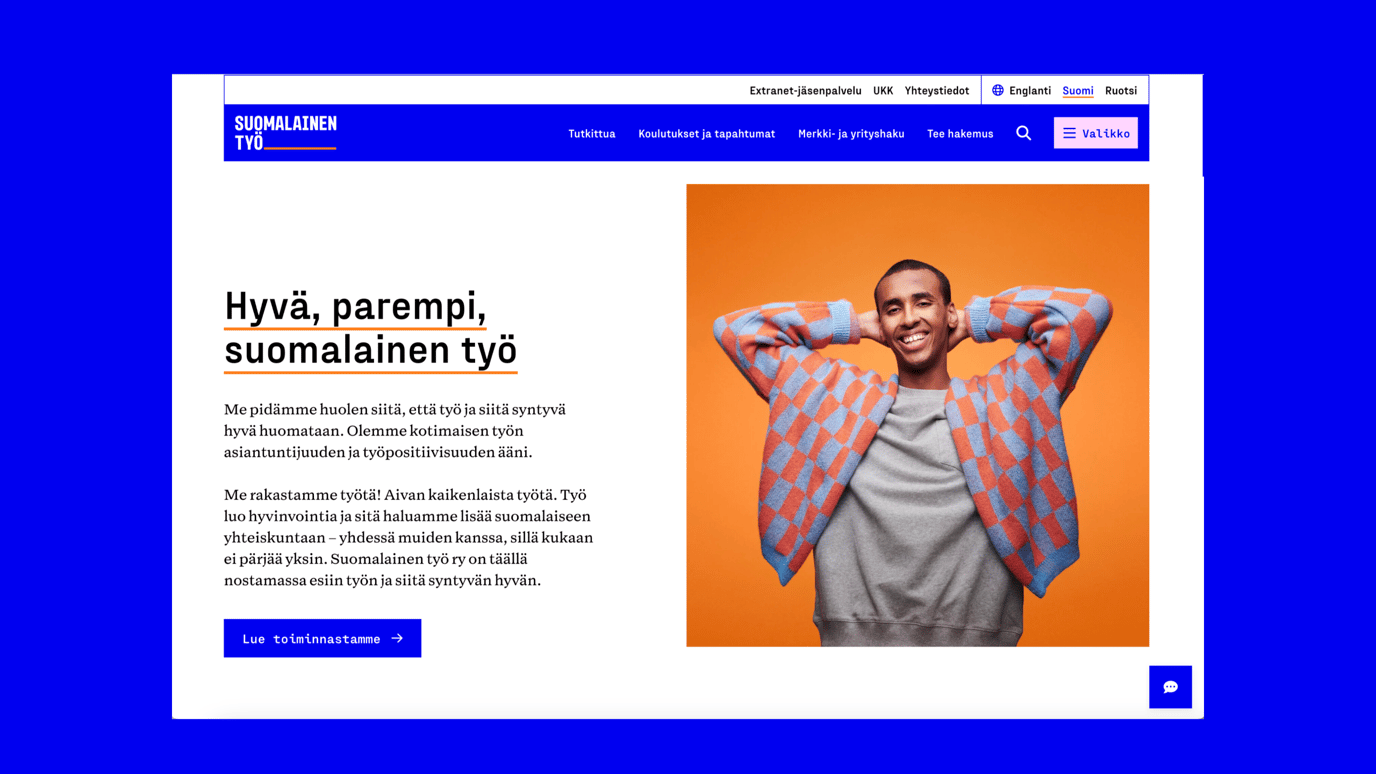
Task: Click the Hyvä, parempi, suomalainen työ heading
Action: pyautogui.click(x=370, y=328)
